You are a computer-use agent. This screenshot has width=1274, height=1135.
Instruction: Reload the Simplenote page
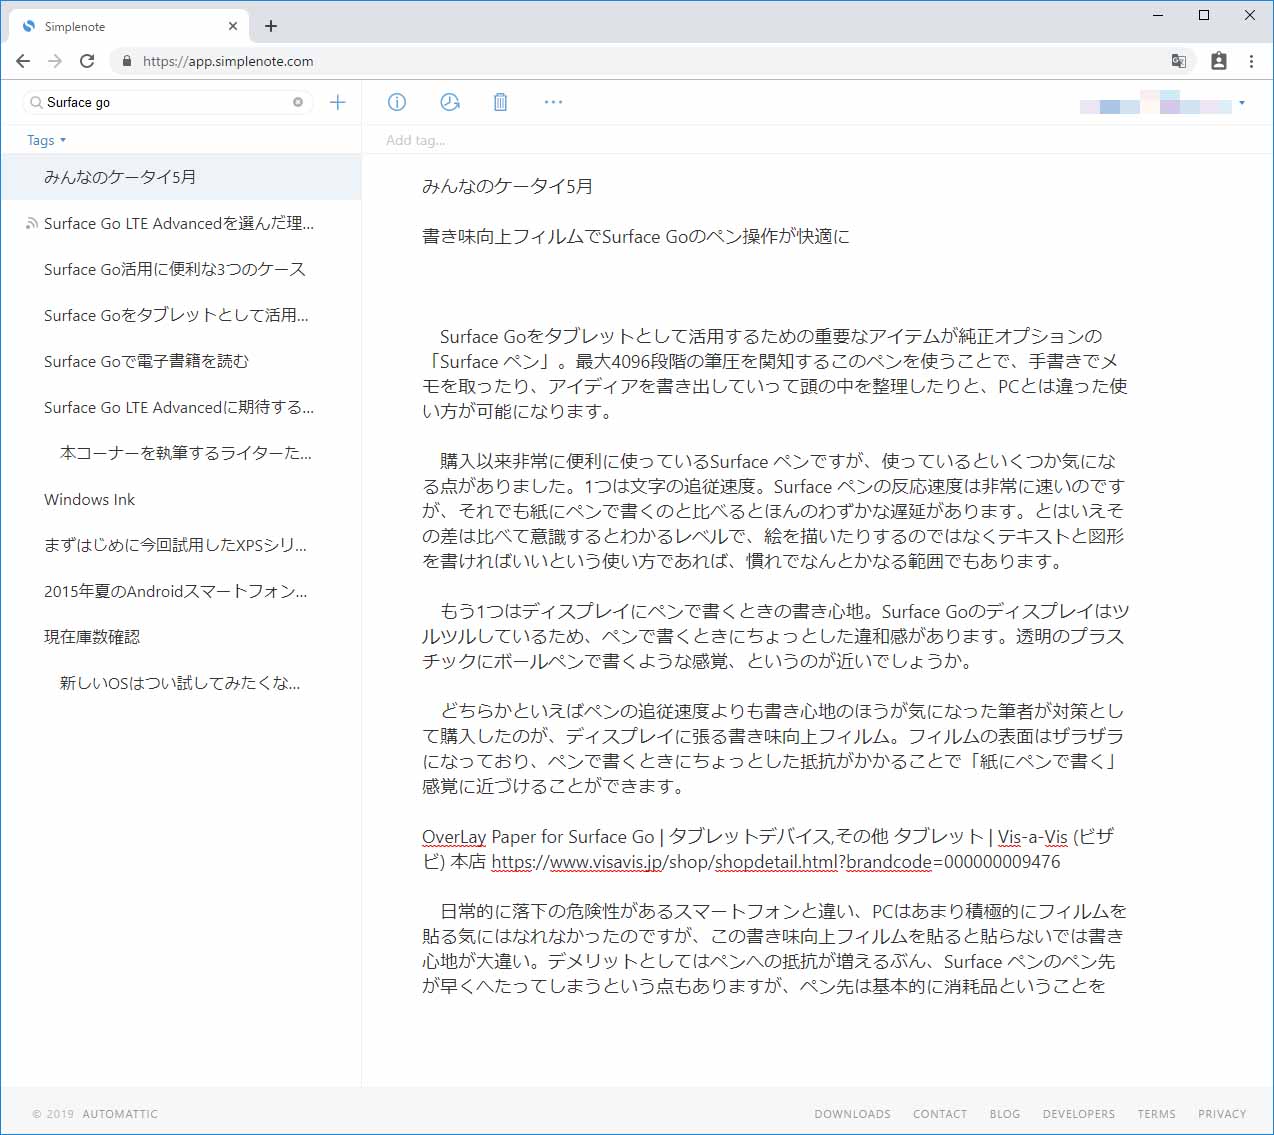(87, 61)
